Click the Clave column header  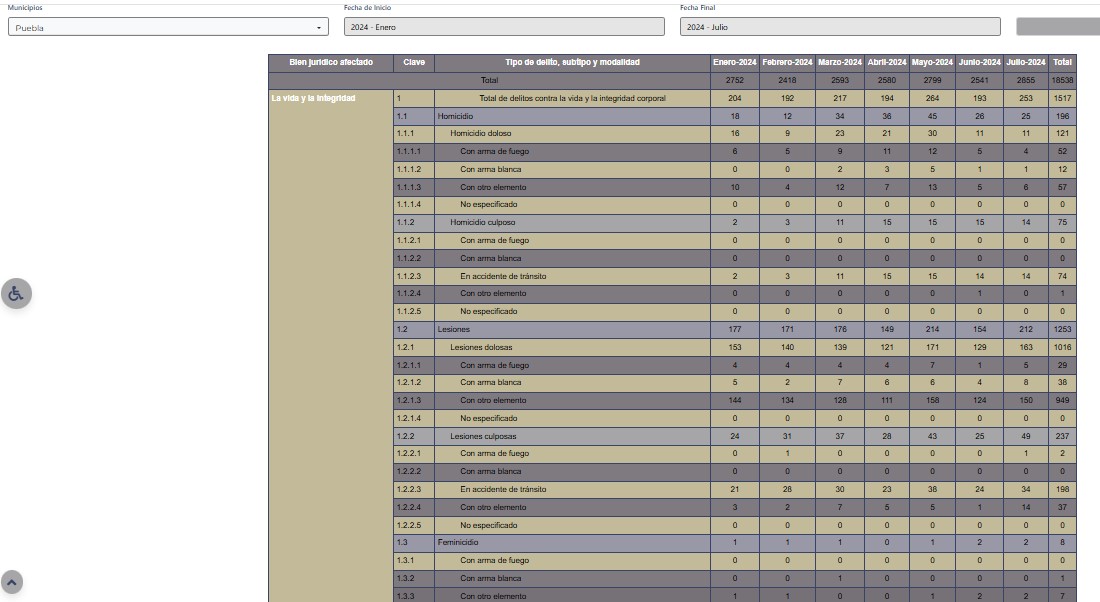(414, 62)
